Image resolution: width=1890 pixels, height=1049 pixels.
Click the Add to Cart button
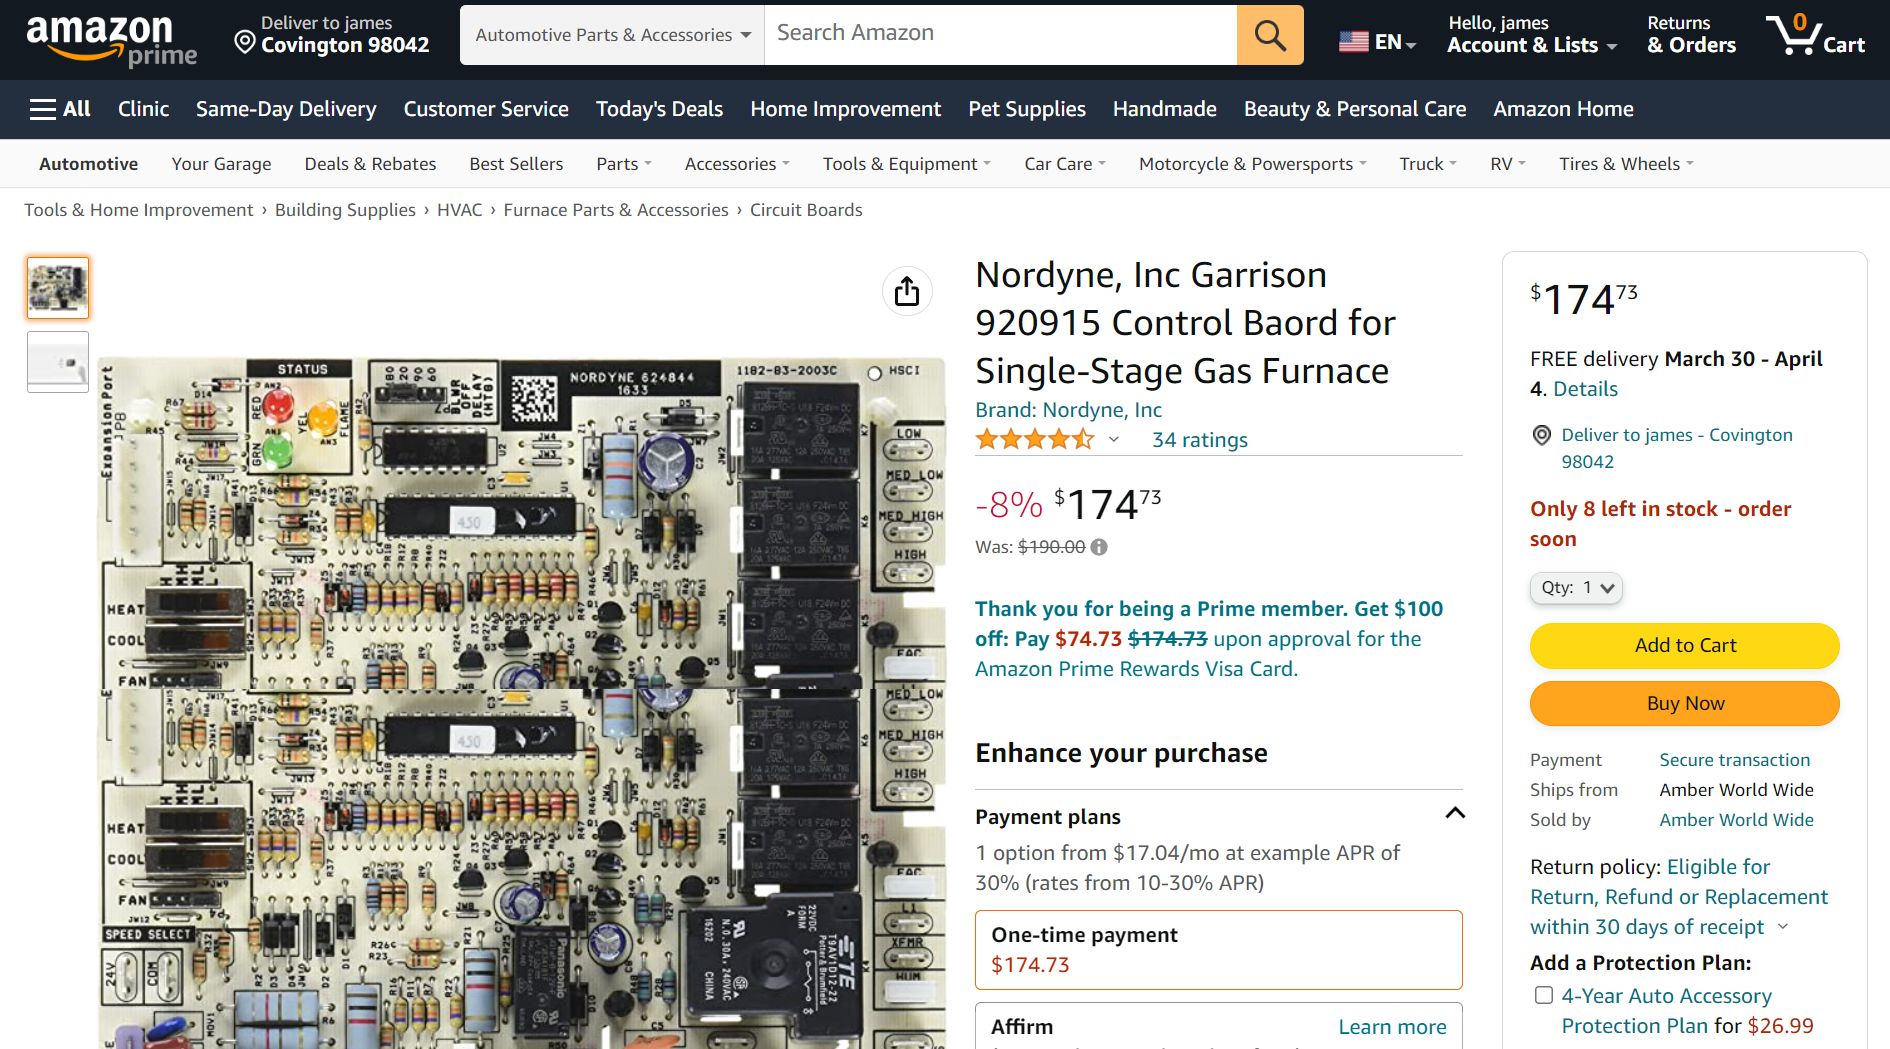1684,646
